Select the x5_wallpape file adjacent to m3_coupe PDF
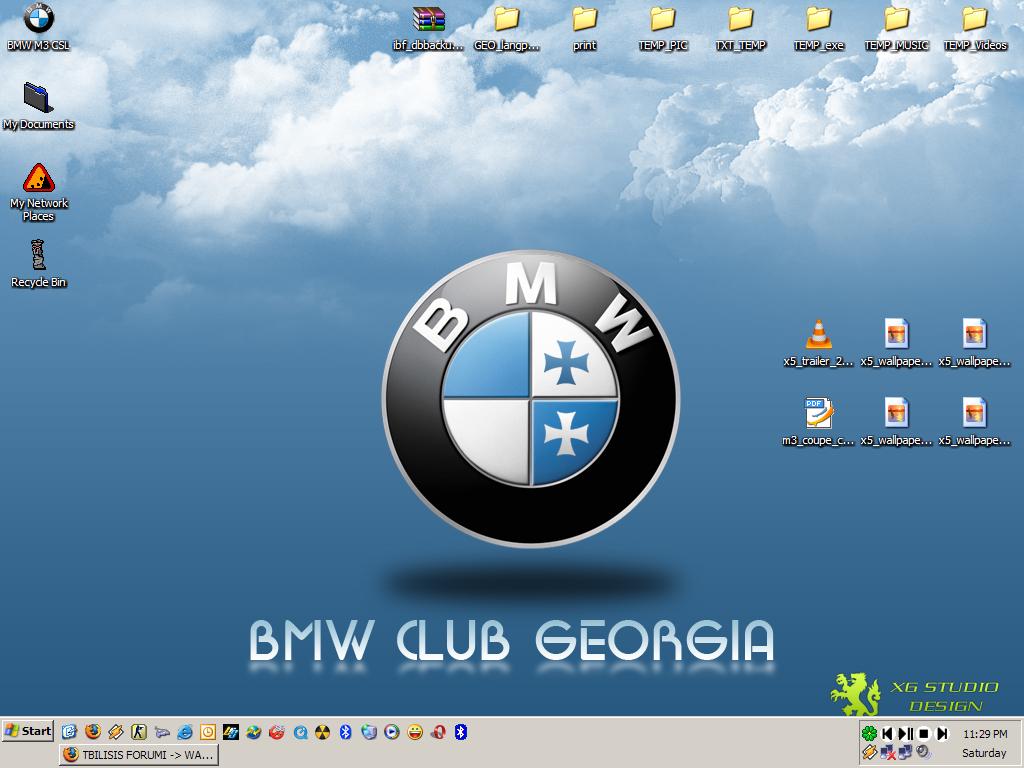The height and width of the screenshot is (768, 1024). tap(896, 422)
